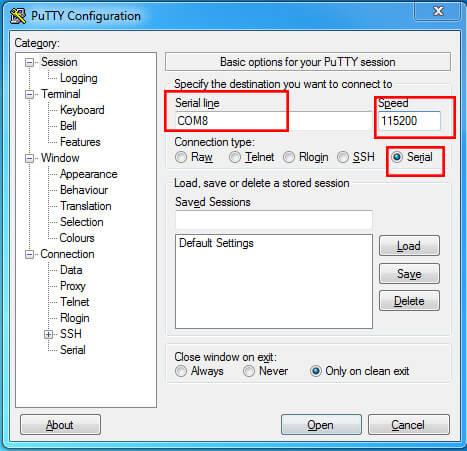Select Telnet as connection type
This screenshot has height=451, width=467.
(x=235, y=157)
